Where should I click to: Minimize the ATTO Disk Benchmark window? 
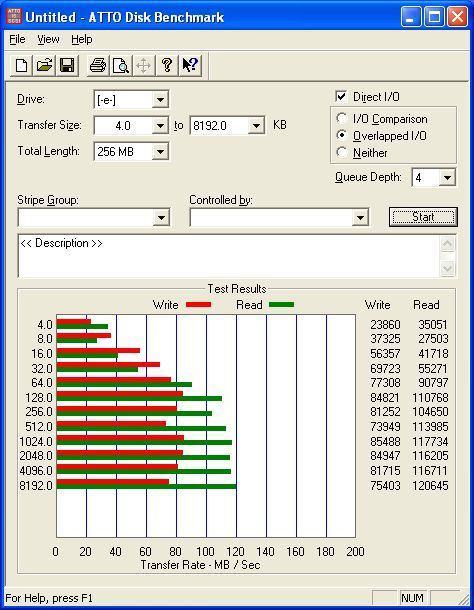pyautogui.click(x=411, y=17)
